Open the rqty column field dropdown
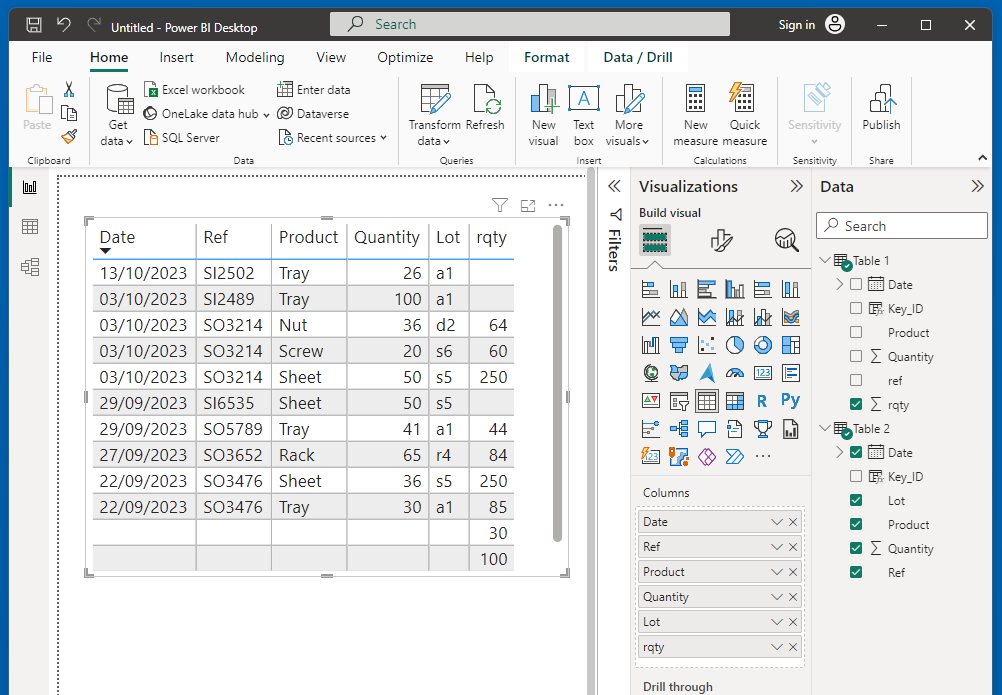1002x695 pixels. (776, 647)
